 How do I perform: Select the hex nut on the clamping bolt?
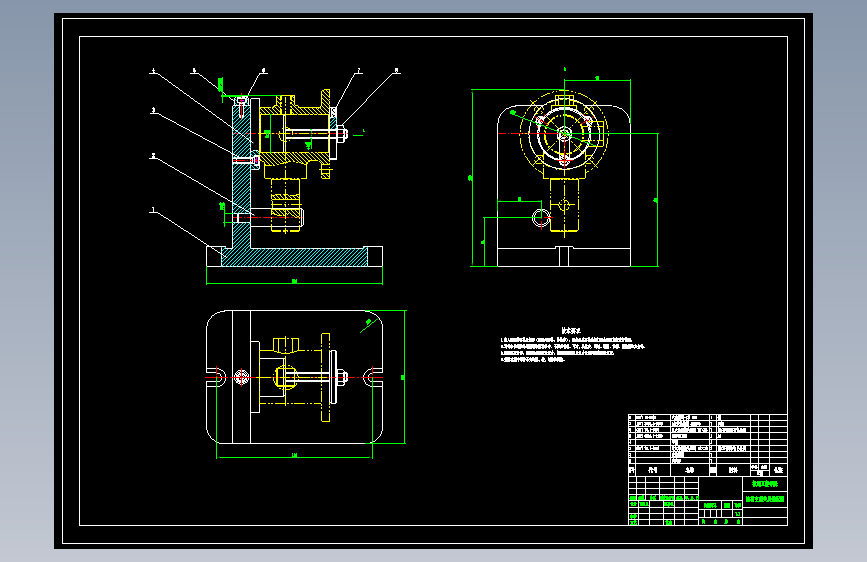(342, 133)
